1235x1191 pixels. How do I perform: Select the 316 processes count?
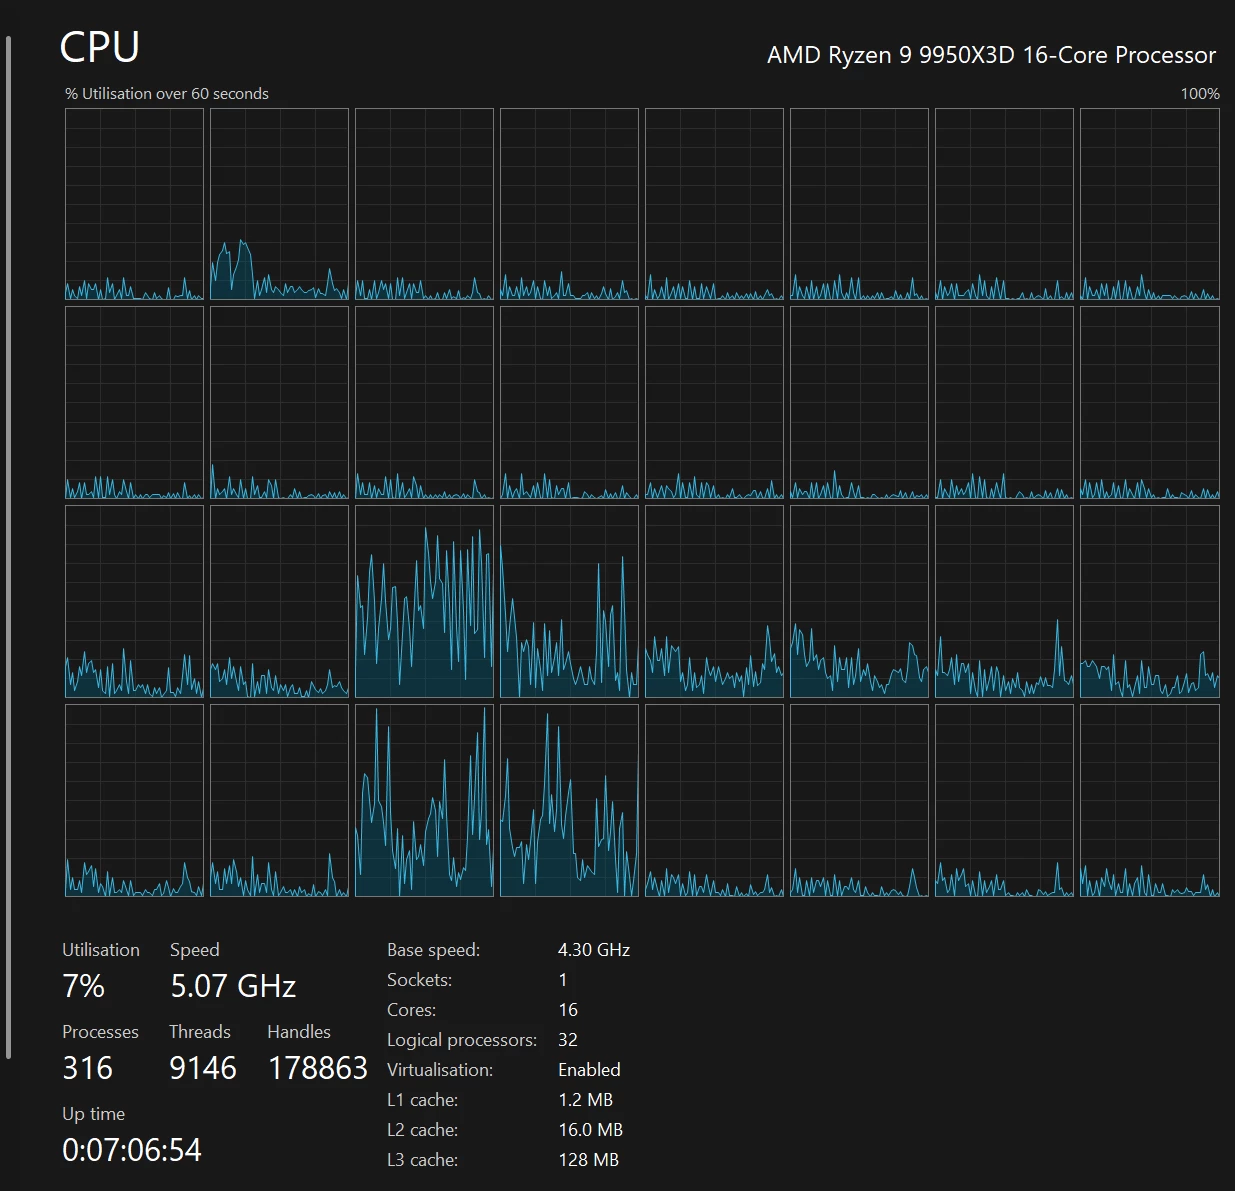(88, 1068)
